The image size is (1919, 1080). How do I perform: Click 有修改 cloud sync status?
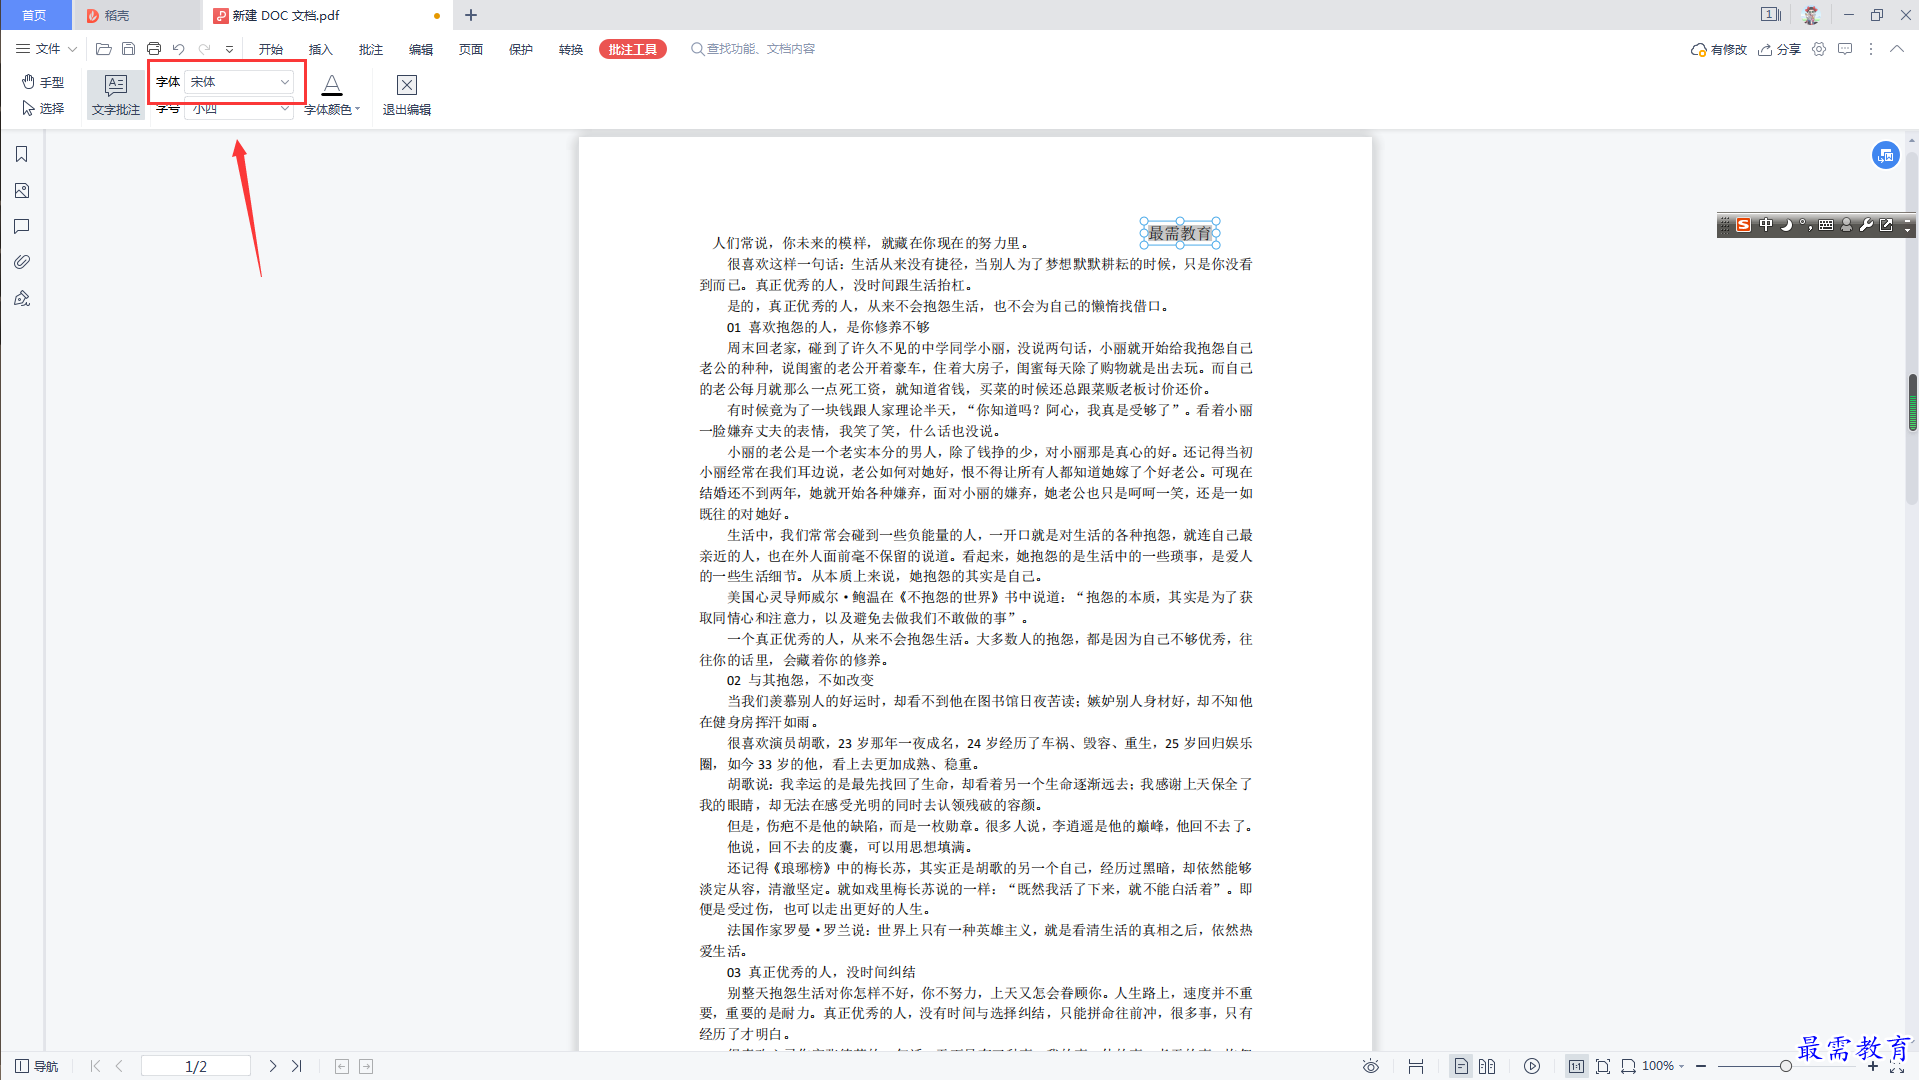click(x=1718, y=49)
